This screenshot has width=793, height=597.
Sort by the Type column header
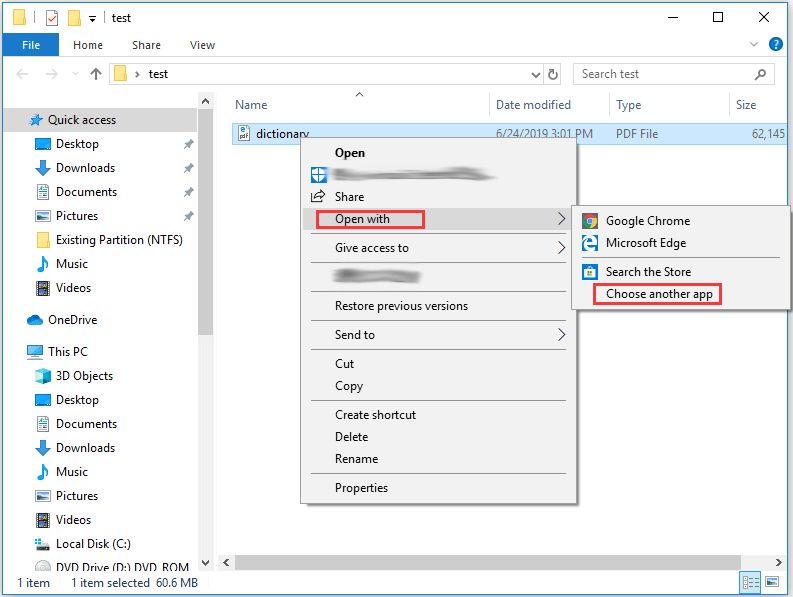[629, 105]
